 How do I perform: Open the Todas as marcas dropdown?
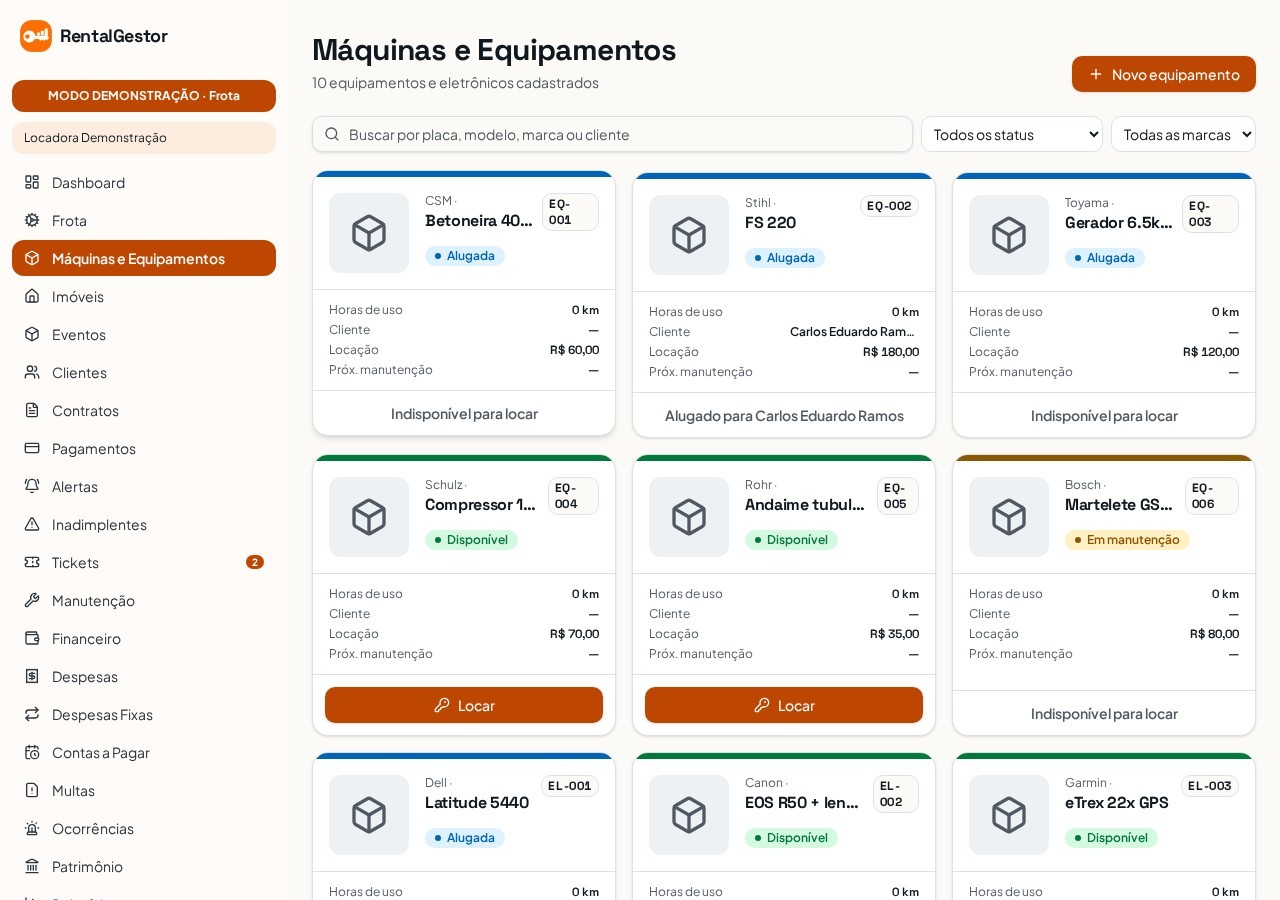point(1183,134)
